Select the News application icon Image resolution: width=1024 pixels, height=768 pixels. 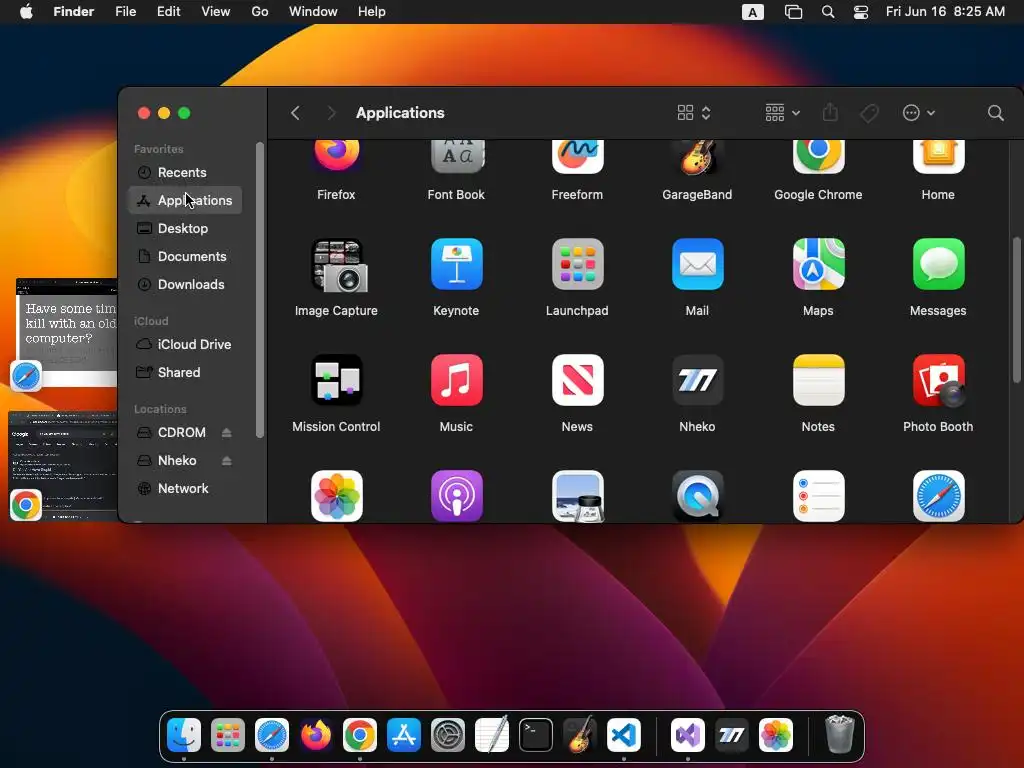point(577,379)
